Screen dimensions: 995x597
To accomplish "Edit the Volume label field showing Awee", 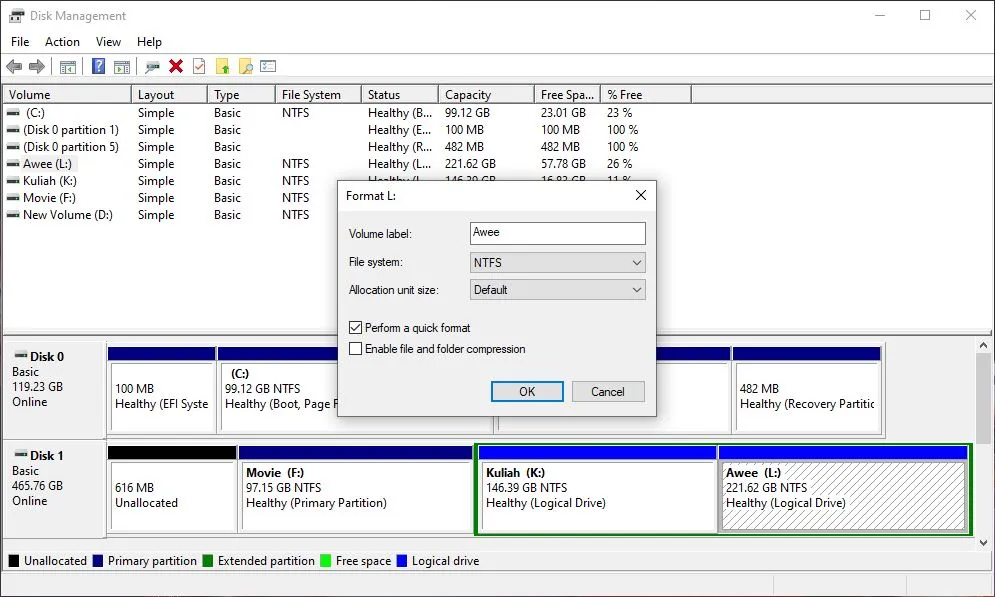I will click(557, 233).
